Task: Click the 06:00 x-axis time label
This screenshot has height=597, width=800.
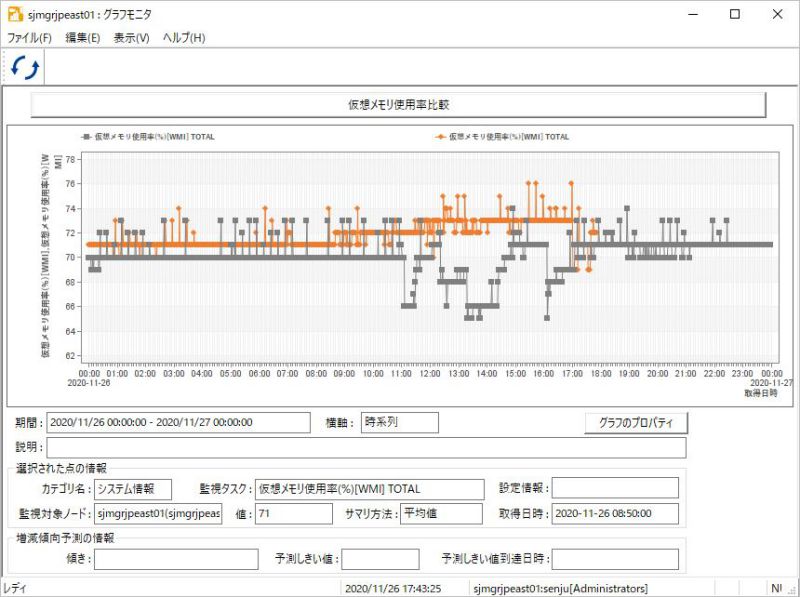Action: pyautogui.click(x=259, y=374)
